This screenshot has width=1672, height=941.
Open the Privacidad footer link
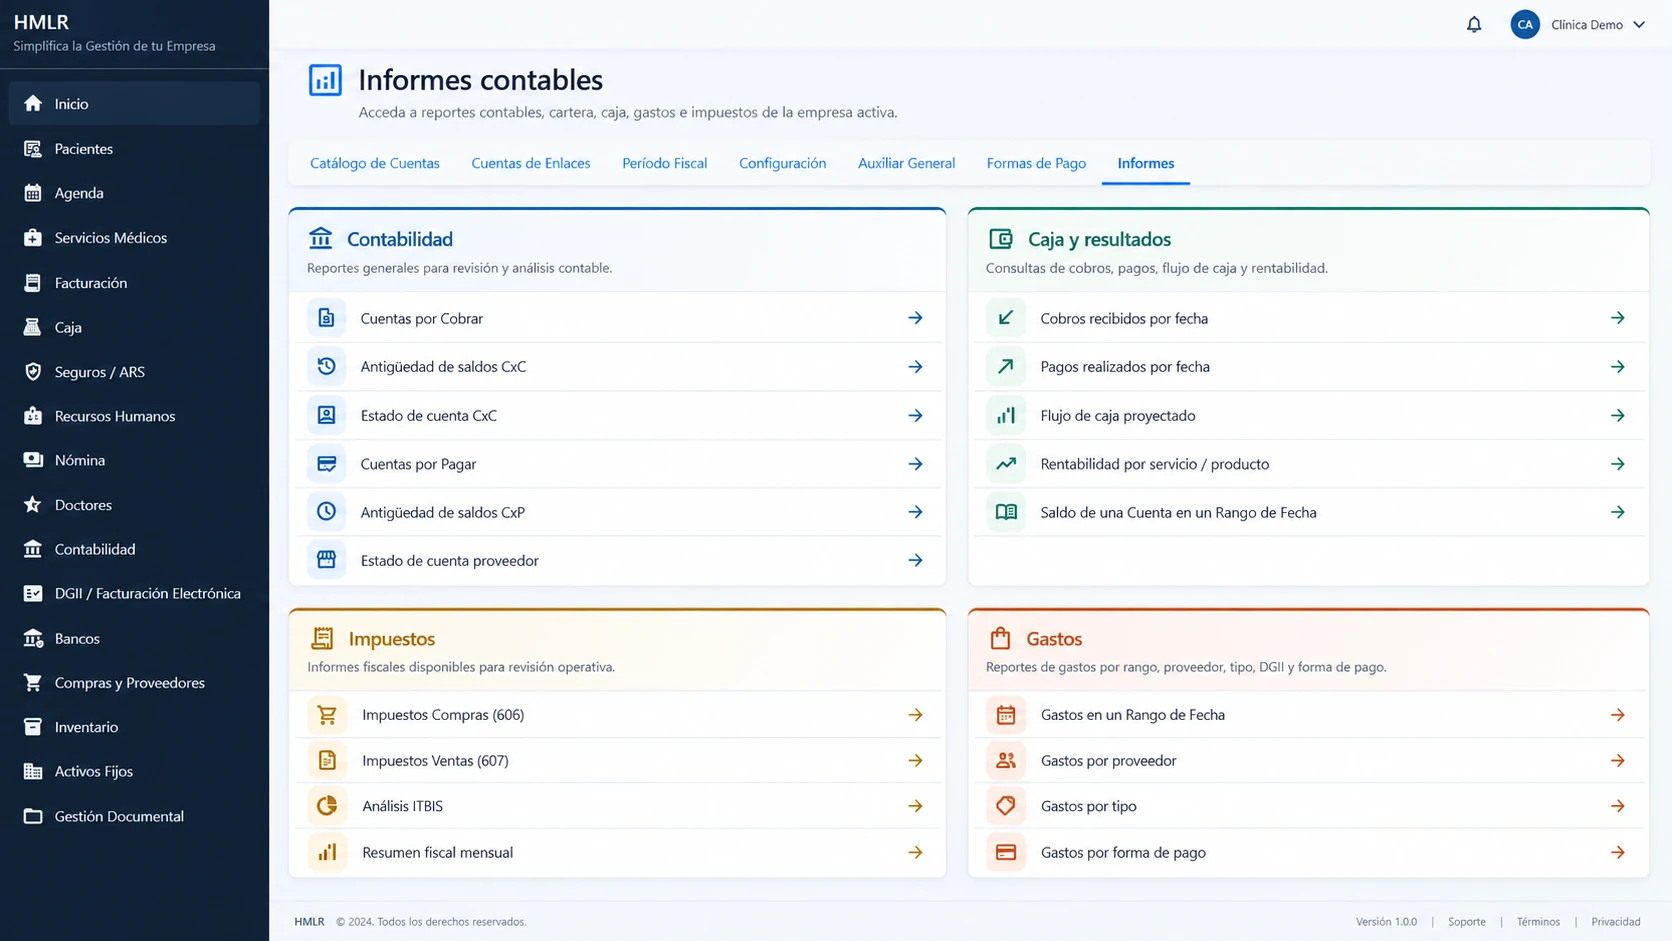tap(1616, 922)
